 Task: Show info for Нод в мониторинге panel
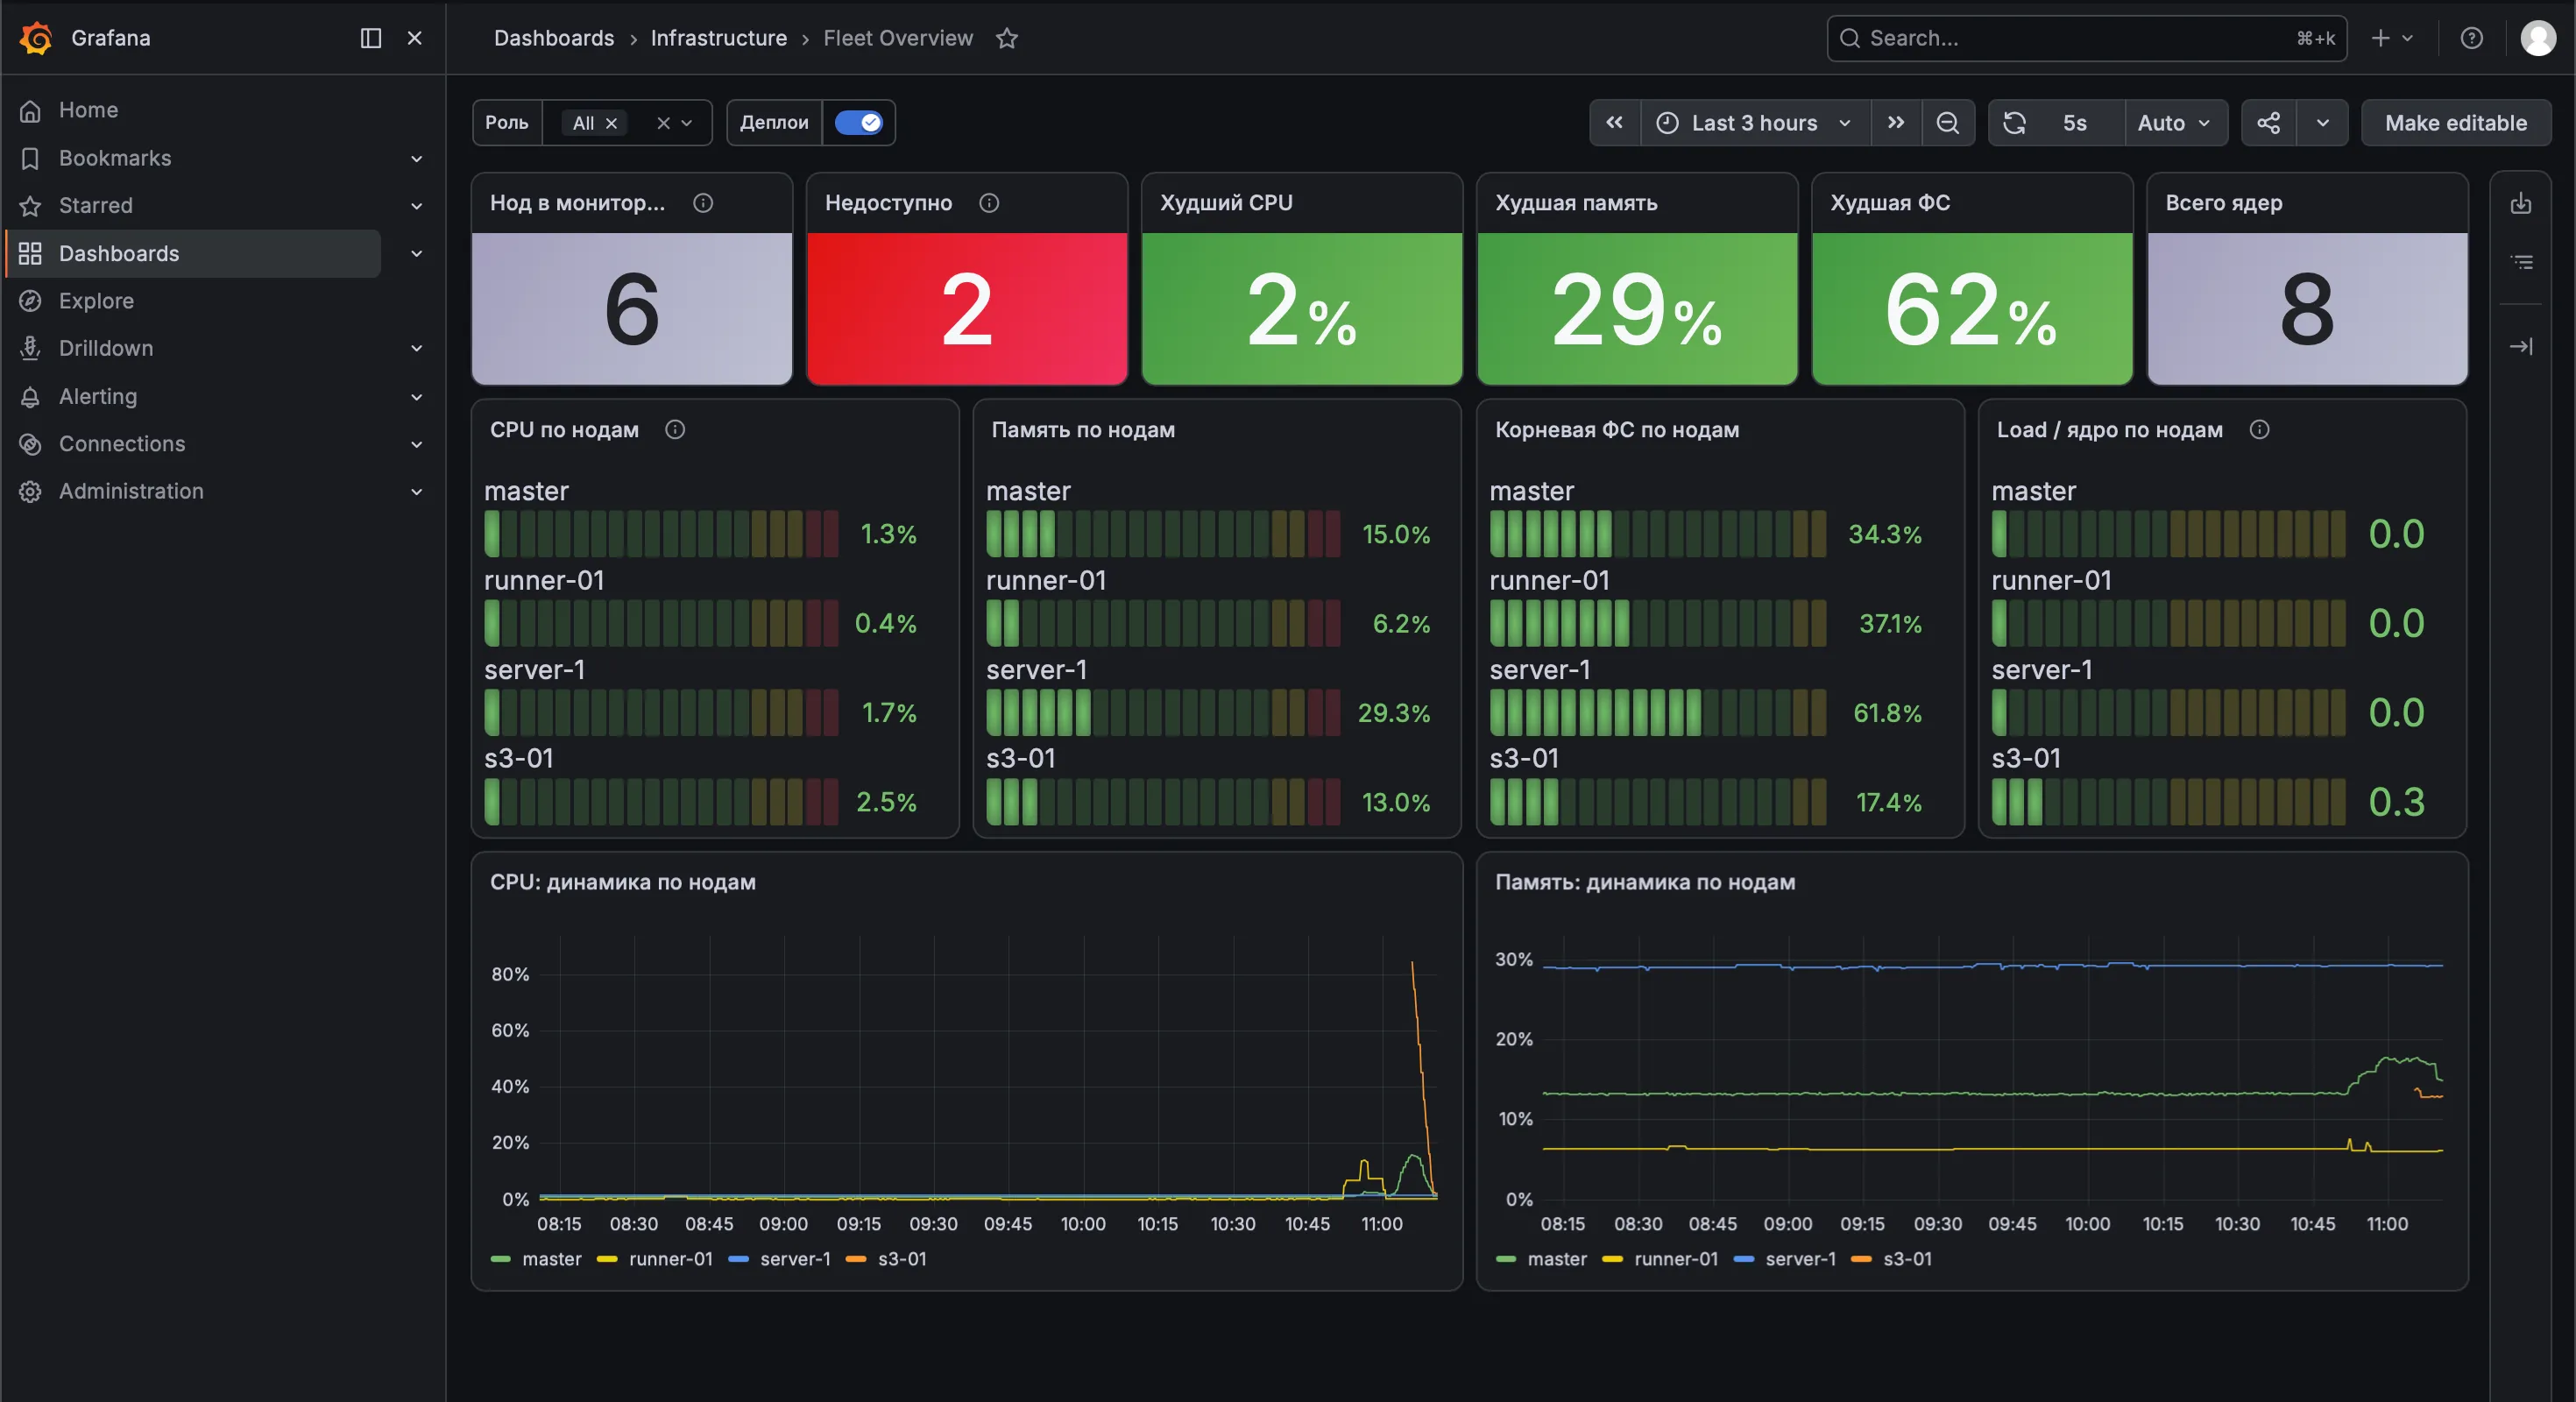click(703, 203)
